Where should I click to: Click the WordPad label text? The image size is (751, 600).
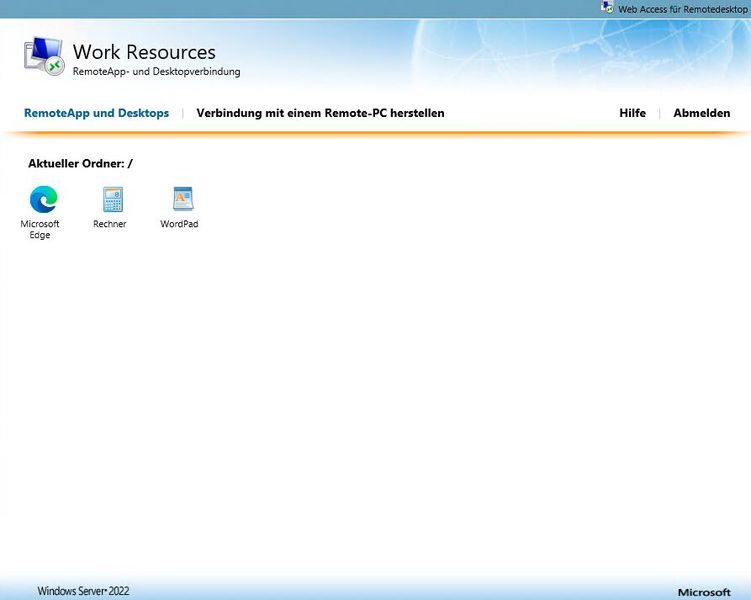pyautogui.click(x=179, y=224)
